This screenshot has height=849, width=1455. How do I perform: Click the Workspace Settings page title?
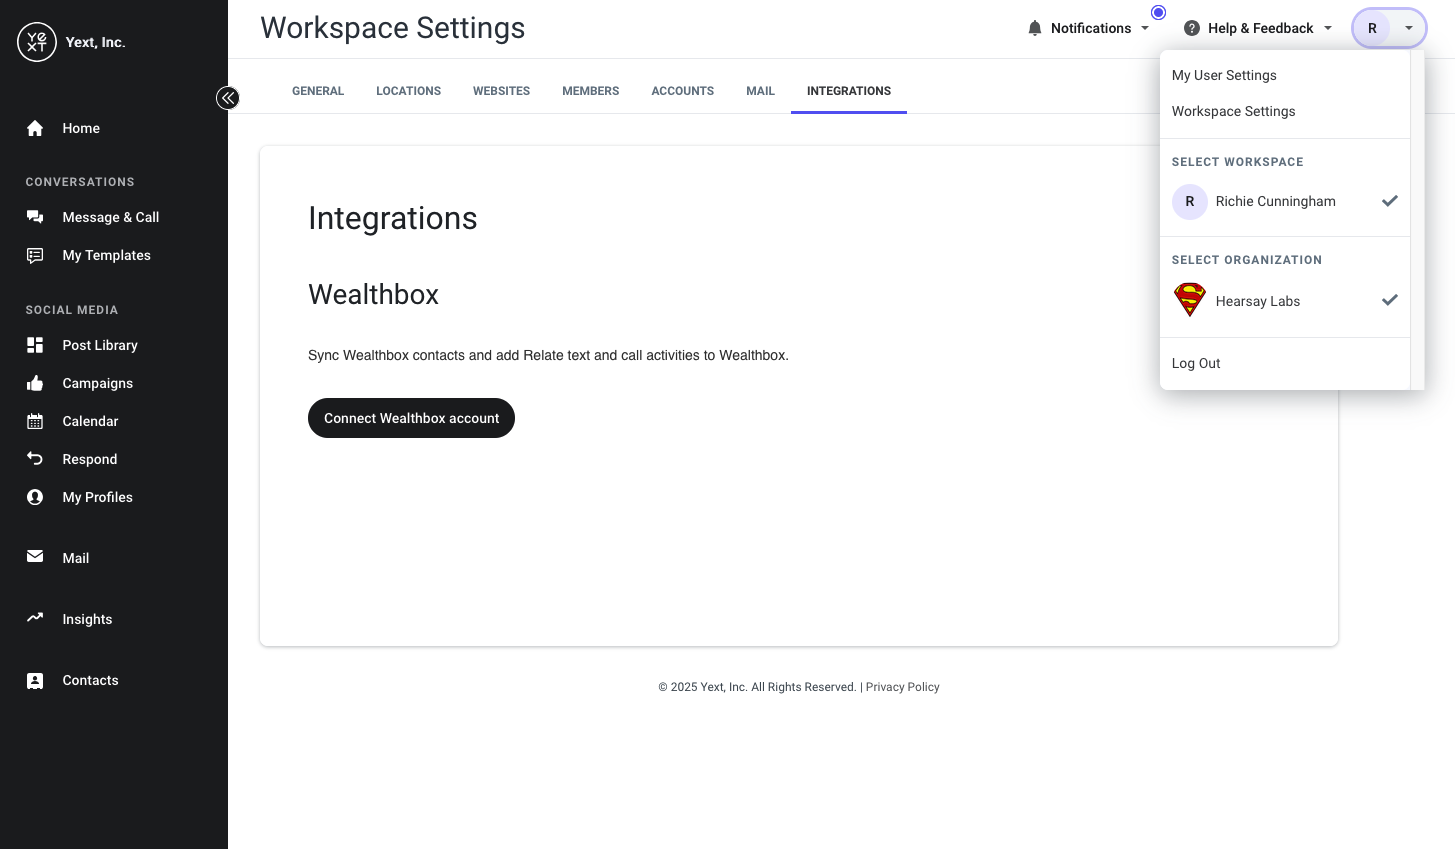pyautogui.click(x=392, y=28)
